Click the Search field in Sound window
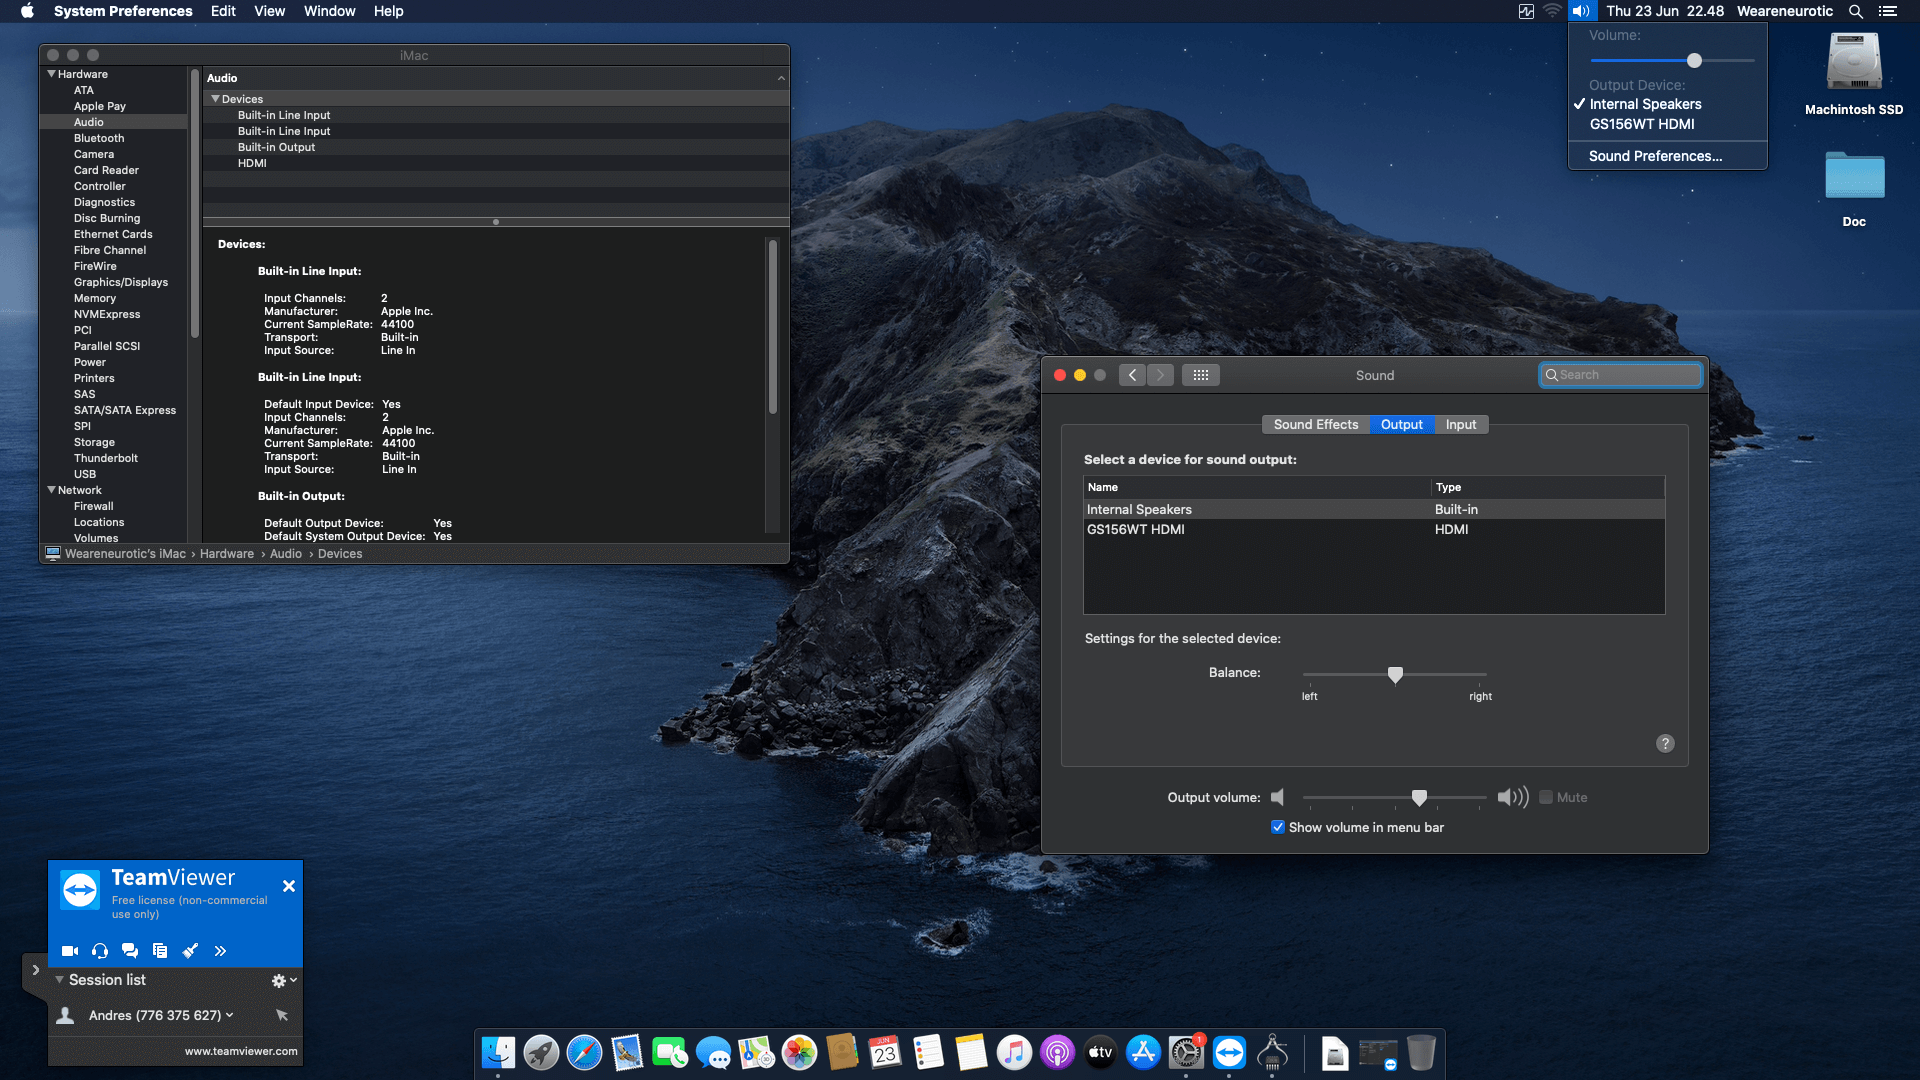 click(x=1620, y=375)
